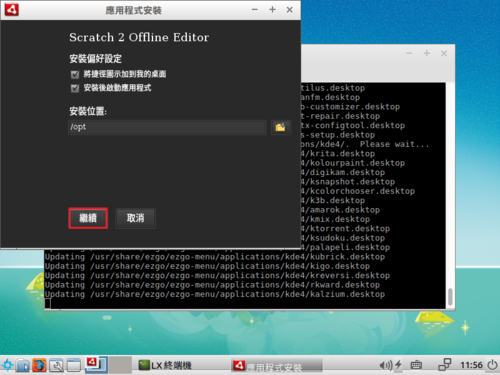Click the 'Please wait...' text in terminal
This screenshot has height=375, width=500.
click(x=394, y=144)
